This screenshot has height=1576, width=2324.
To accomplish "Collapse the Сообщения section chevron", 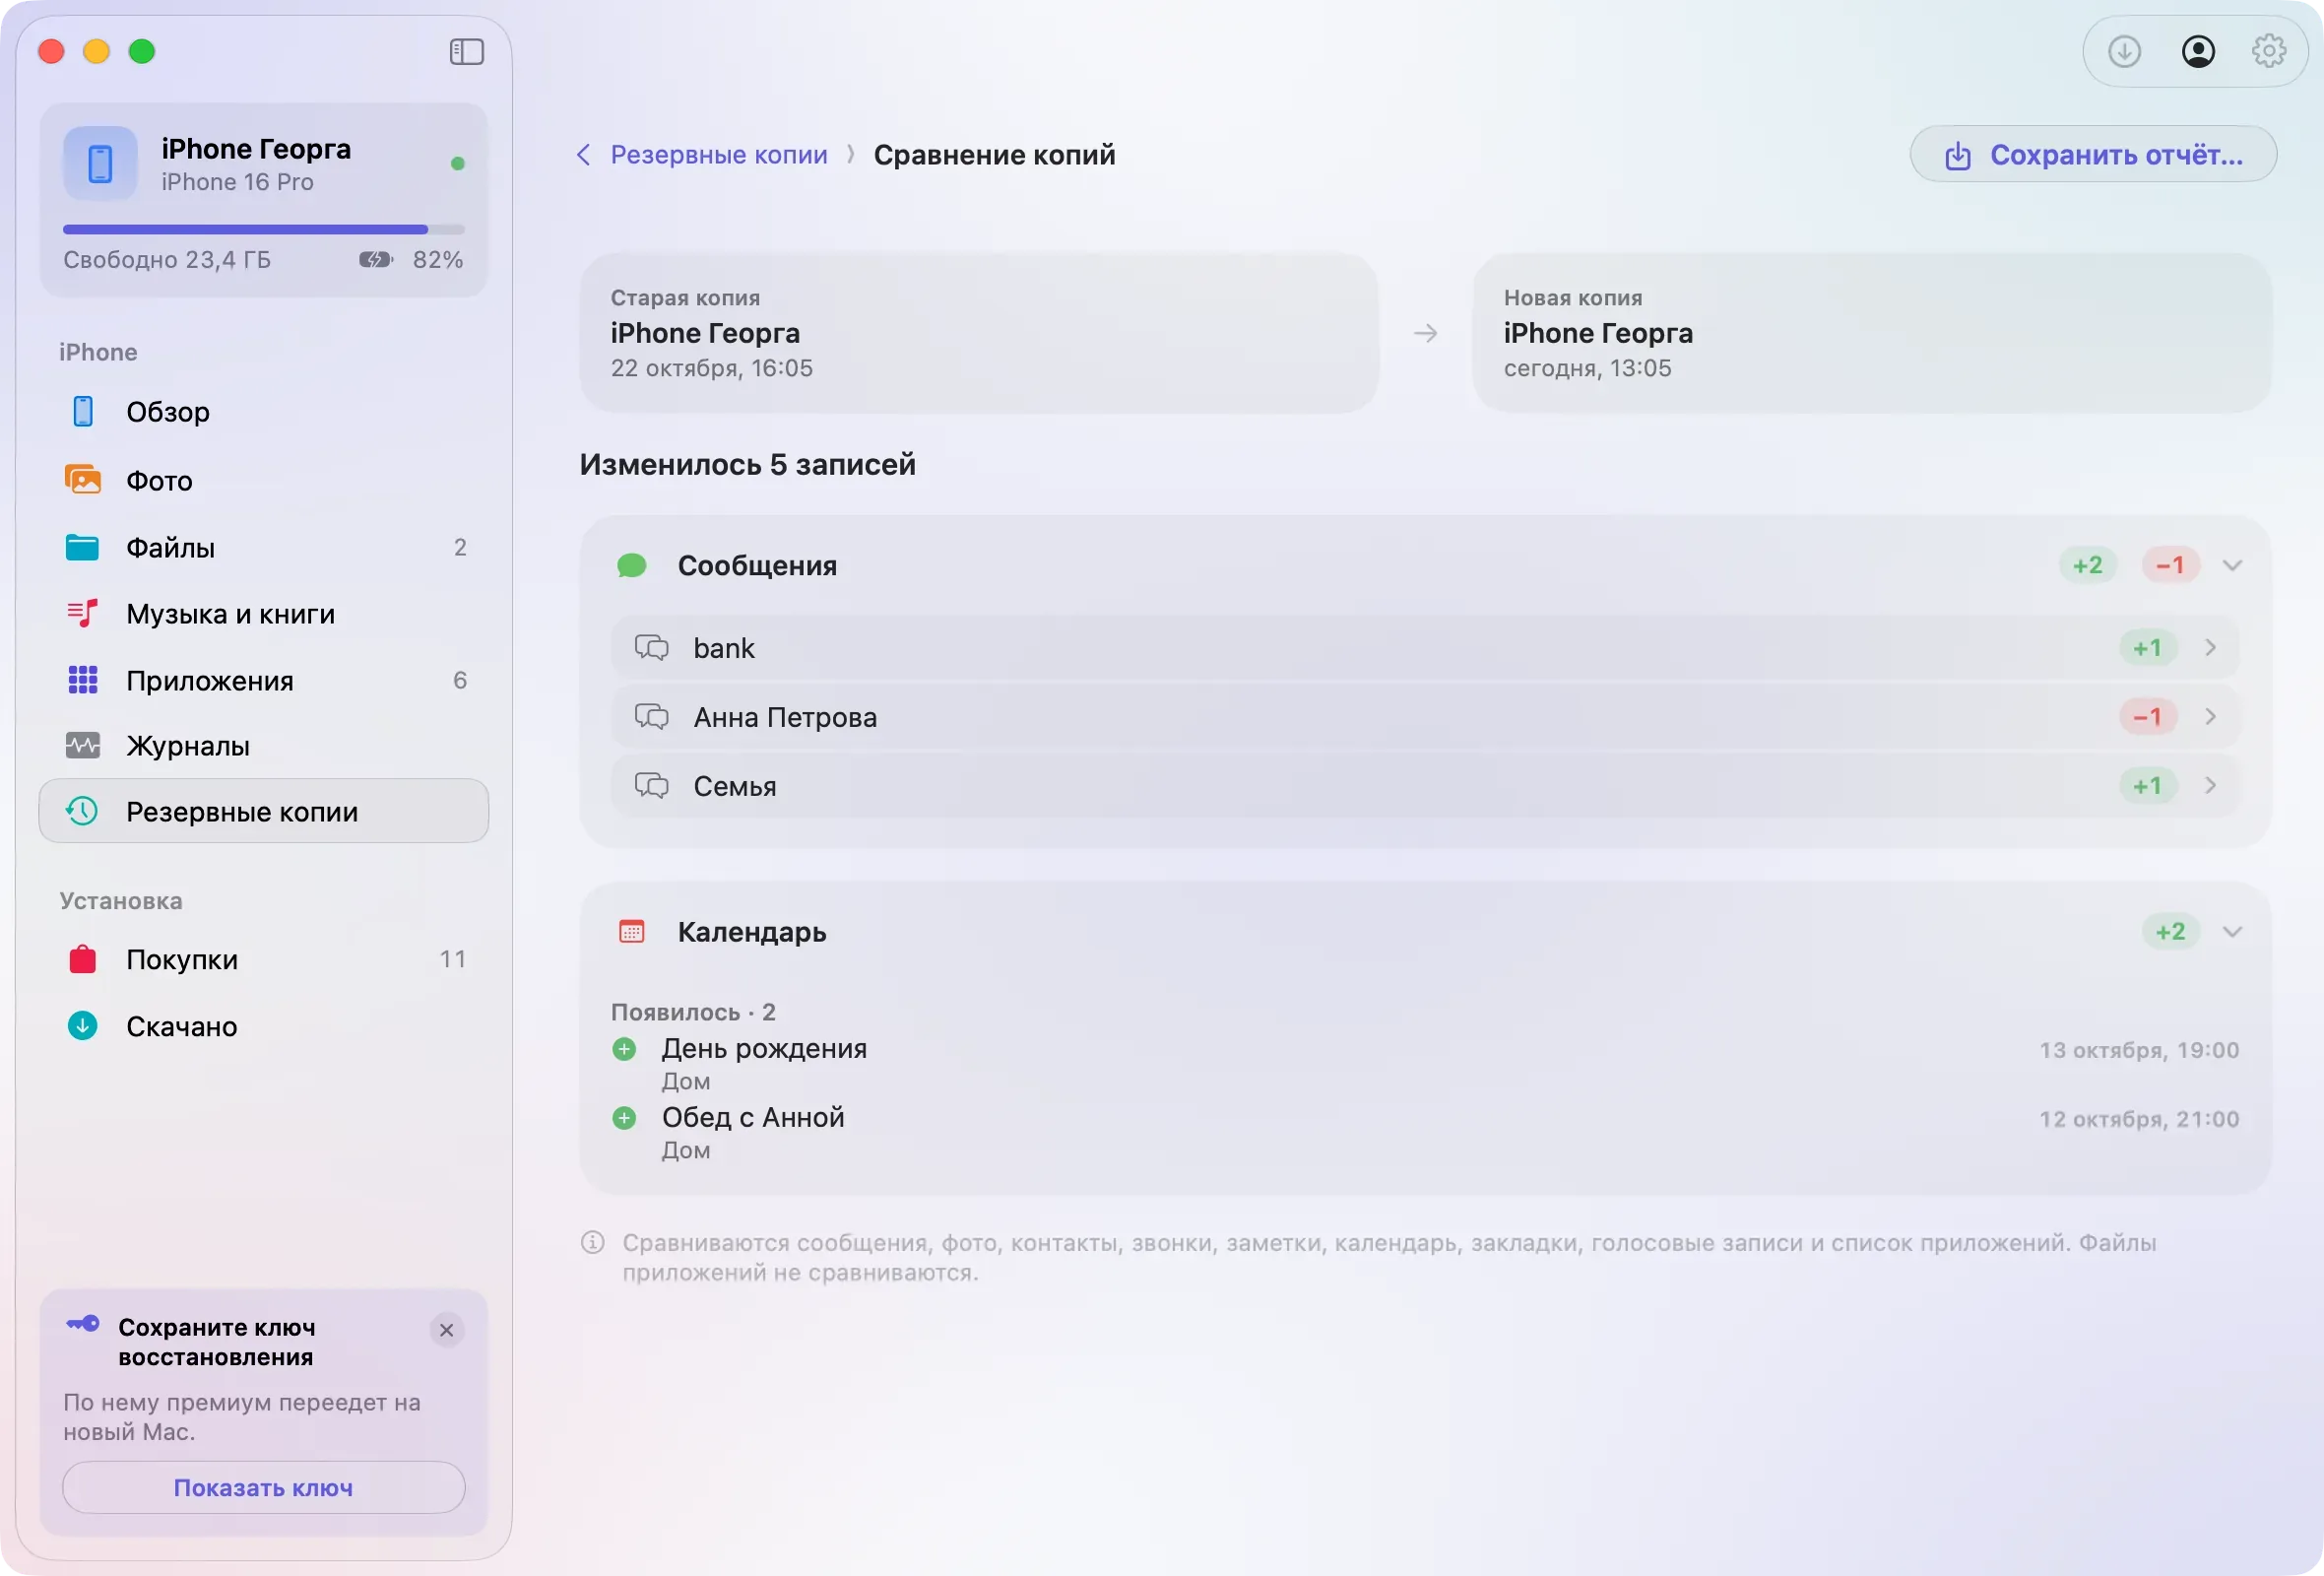I will (x=2231, y=565).
